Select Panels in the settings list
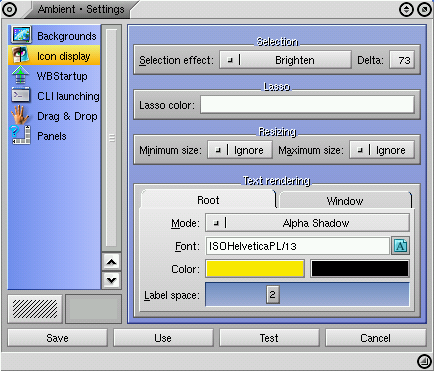Viewport: 434px width, 371px height. click(x=54, y=135)
